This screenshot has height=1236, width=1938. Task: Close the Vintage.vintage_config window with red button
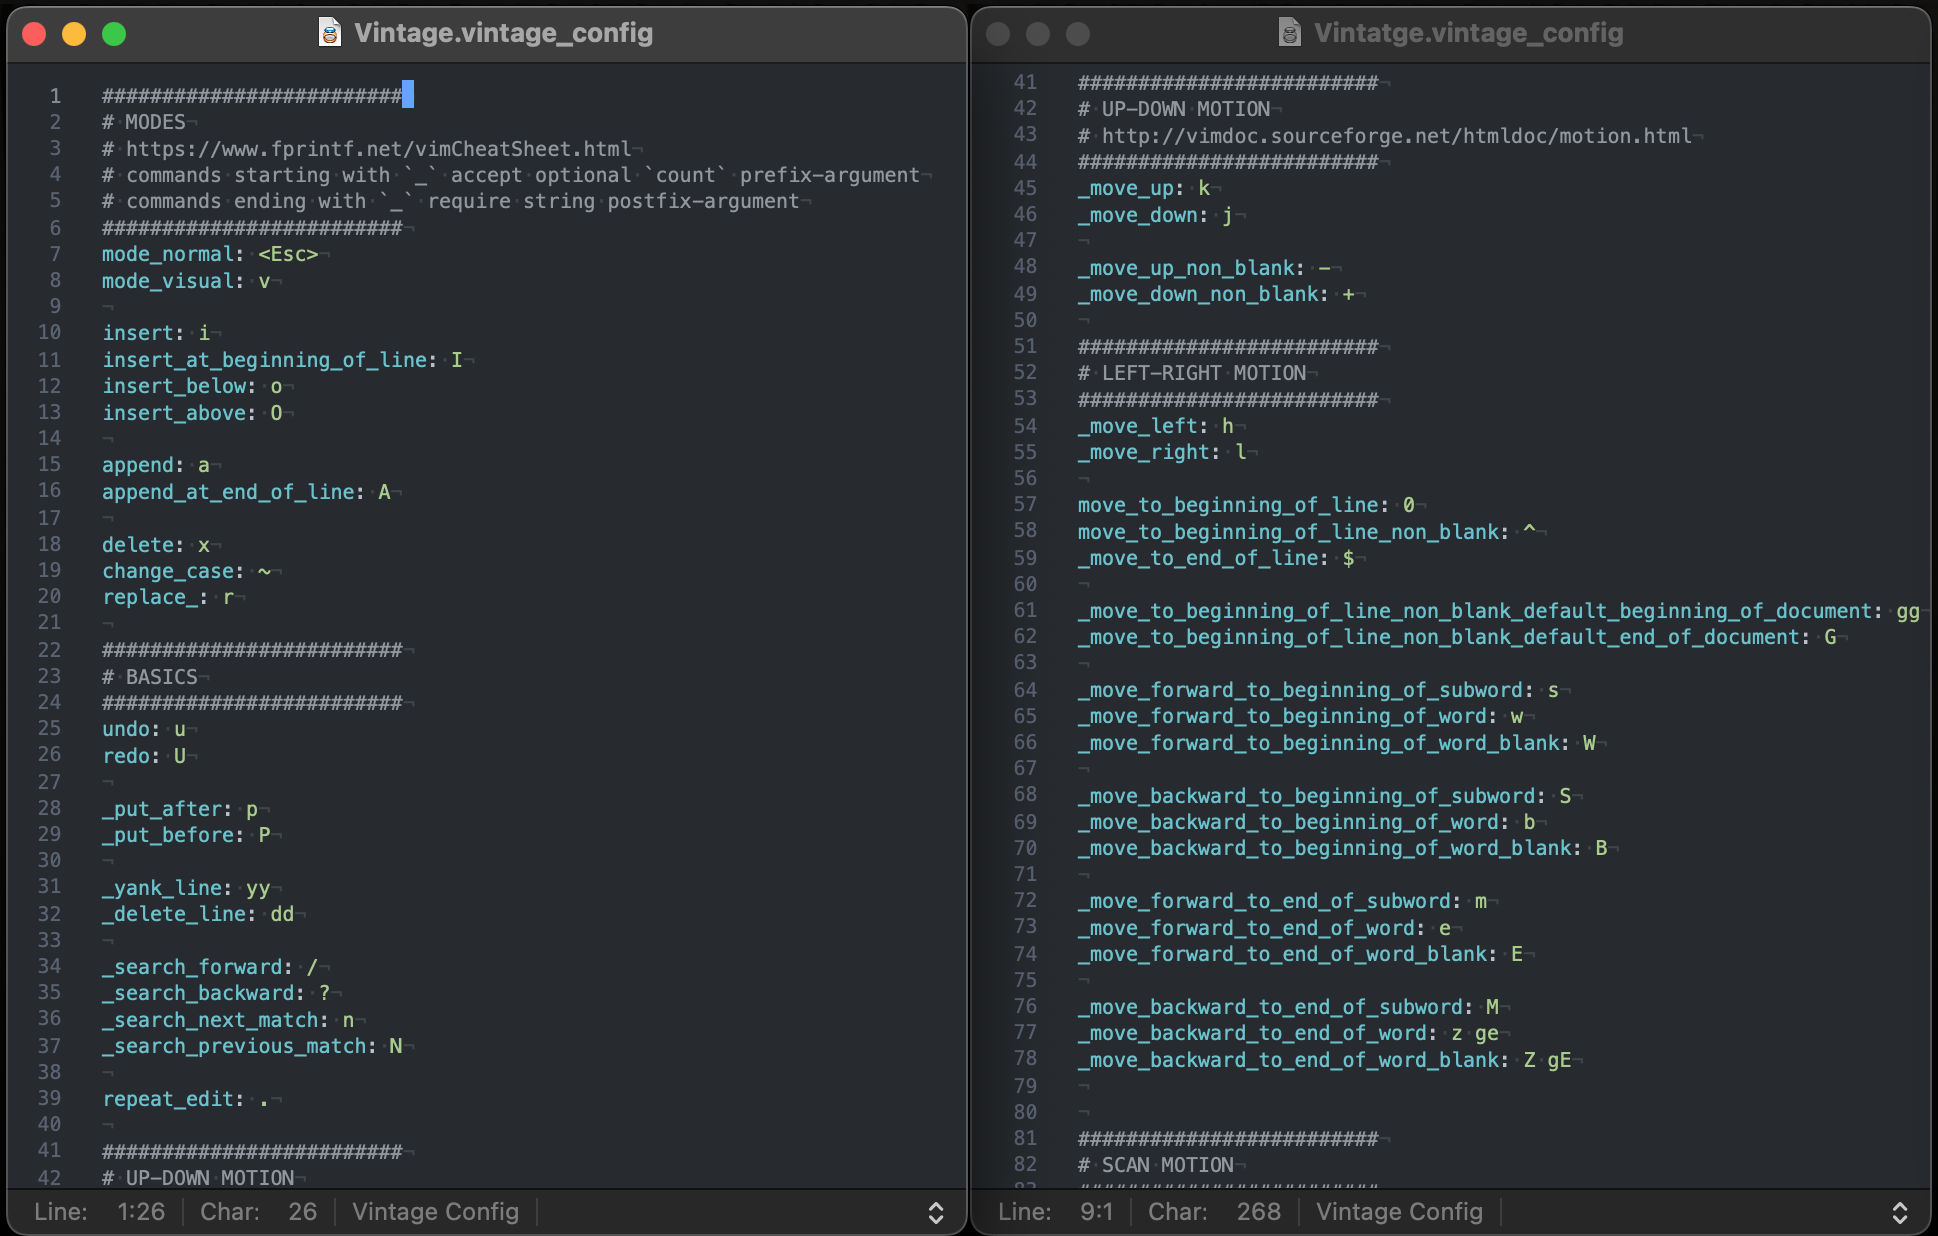click(x=34, y=34)
